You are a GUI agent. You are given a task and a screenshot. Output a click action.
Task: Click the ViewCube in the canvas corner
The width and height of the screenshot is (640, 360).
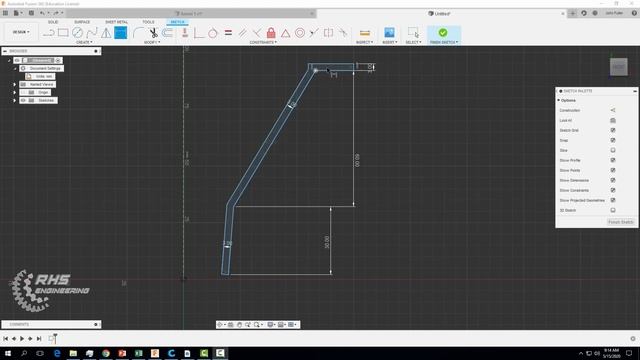619,67
